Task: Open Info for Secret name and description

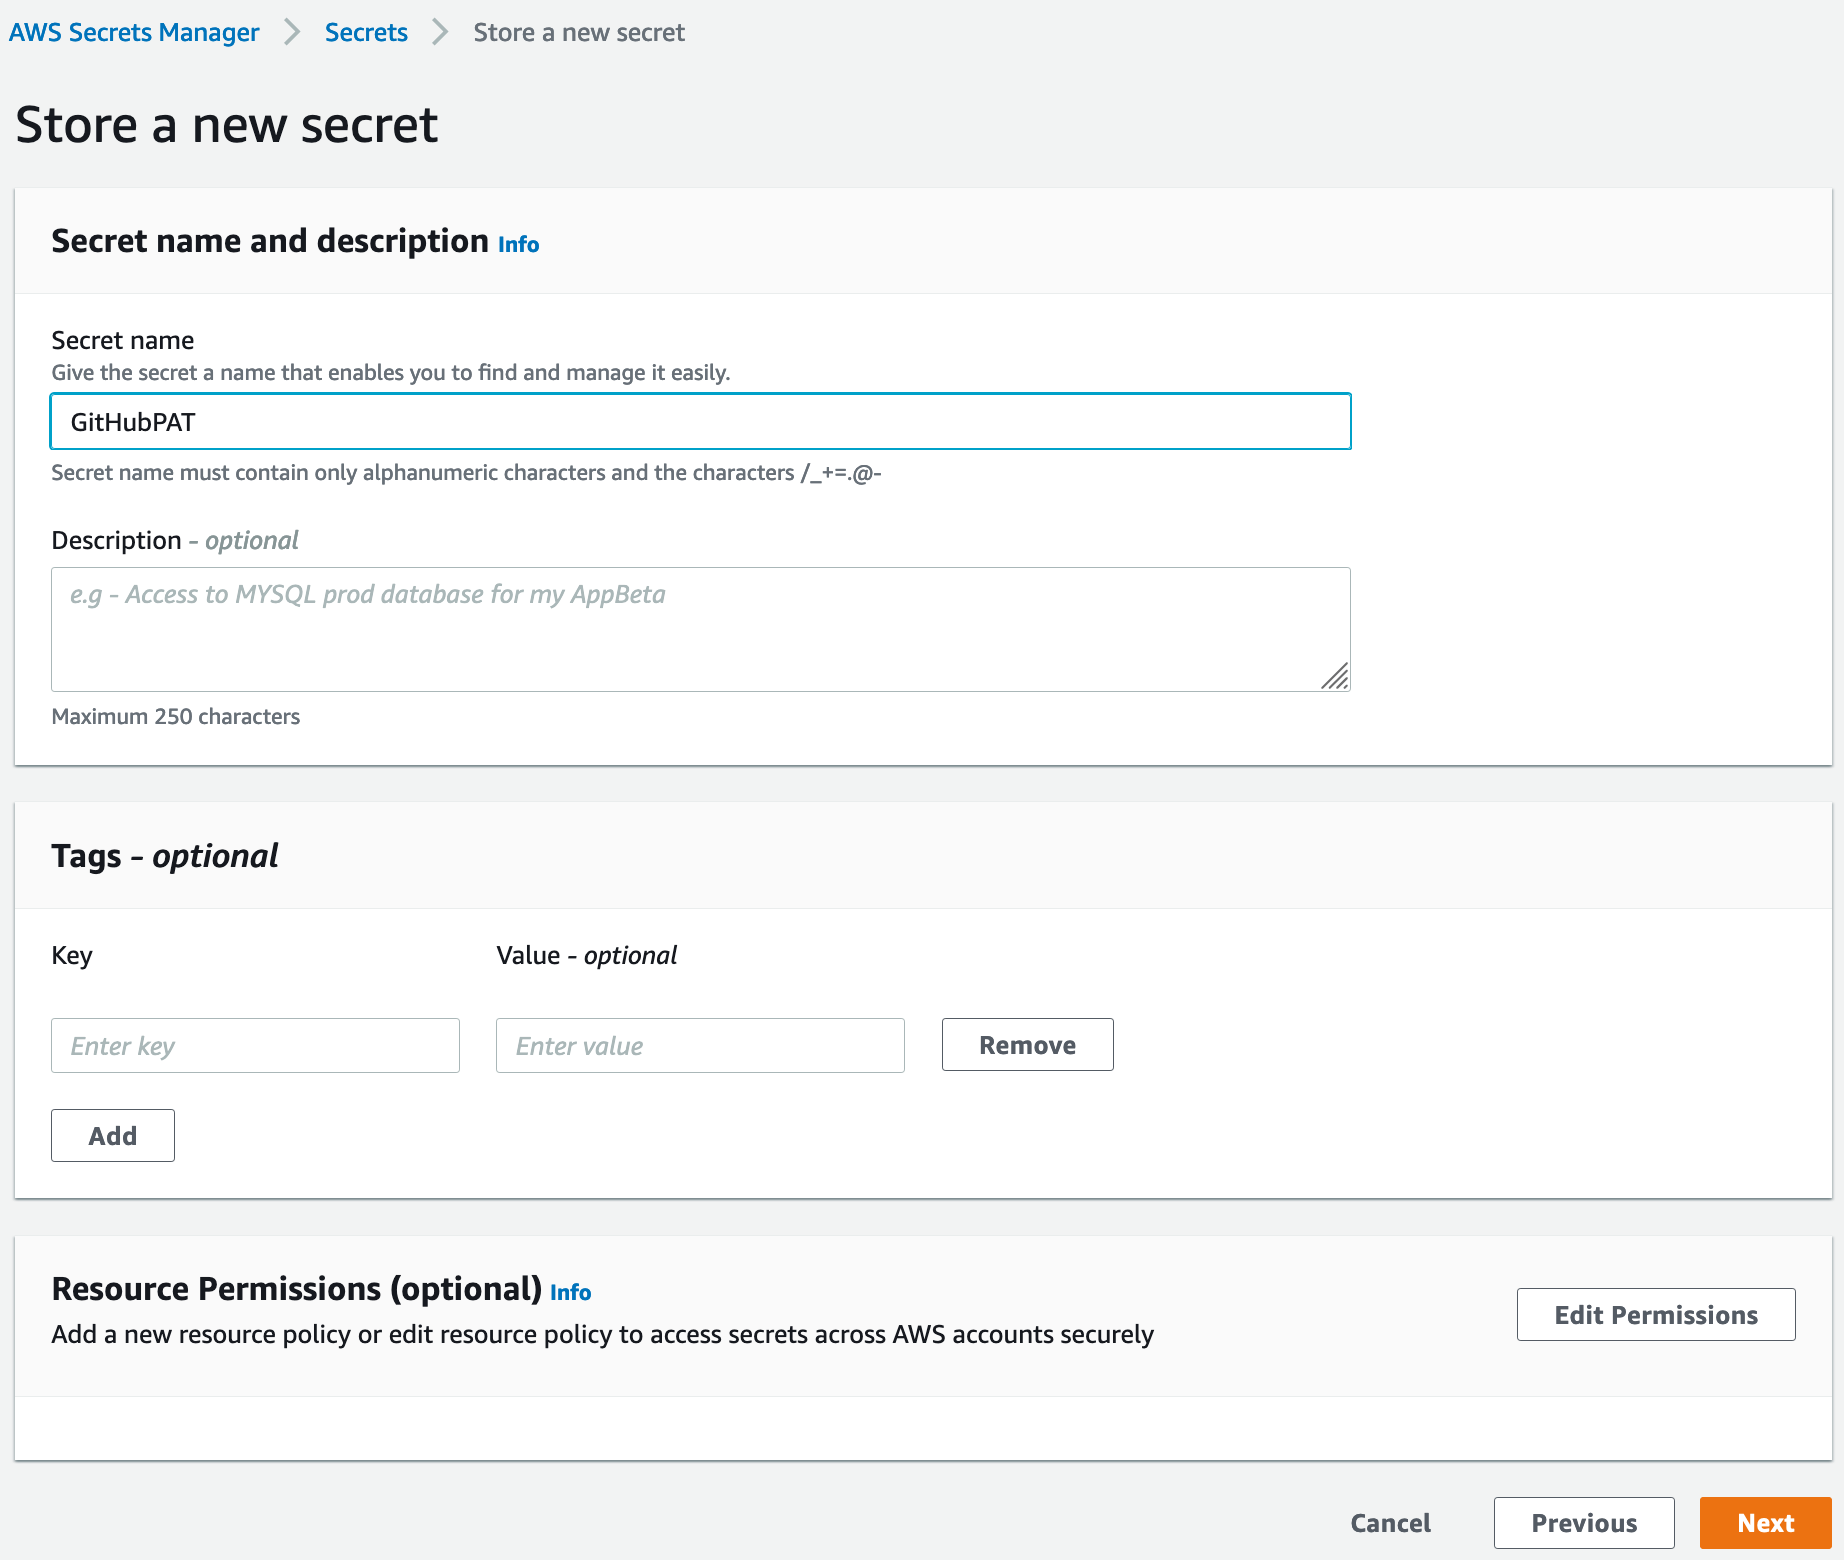Action: (x=518, y=245)
